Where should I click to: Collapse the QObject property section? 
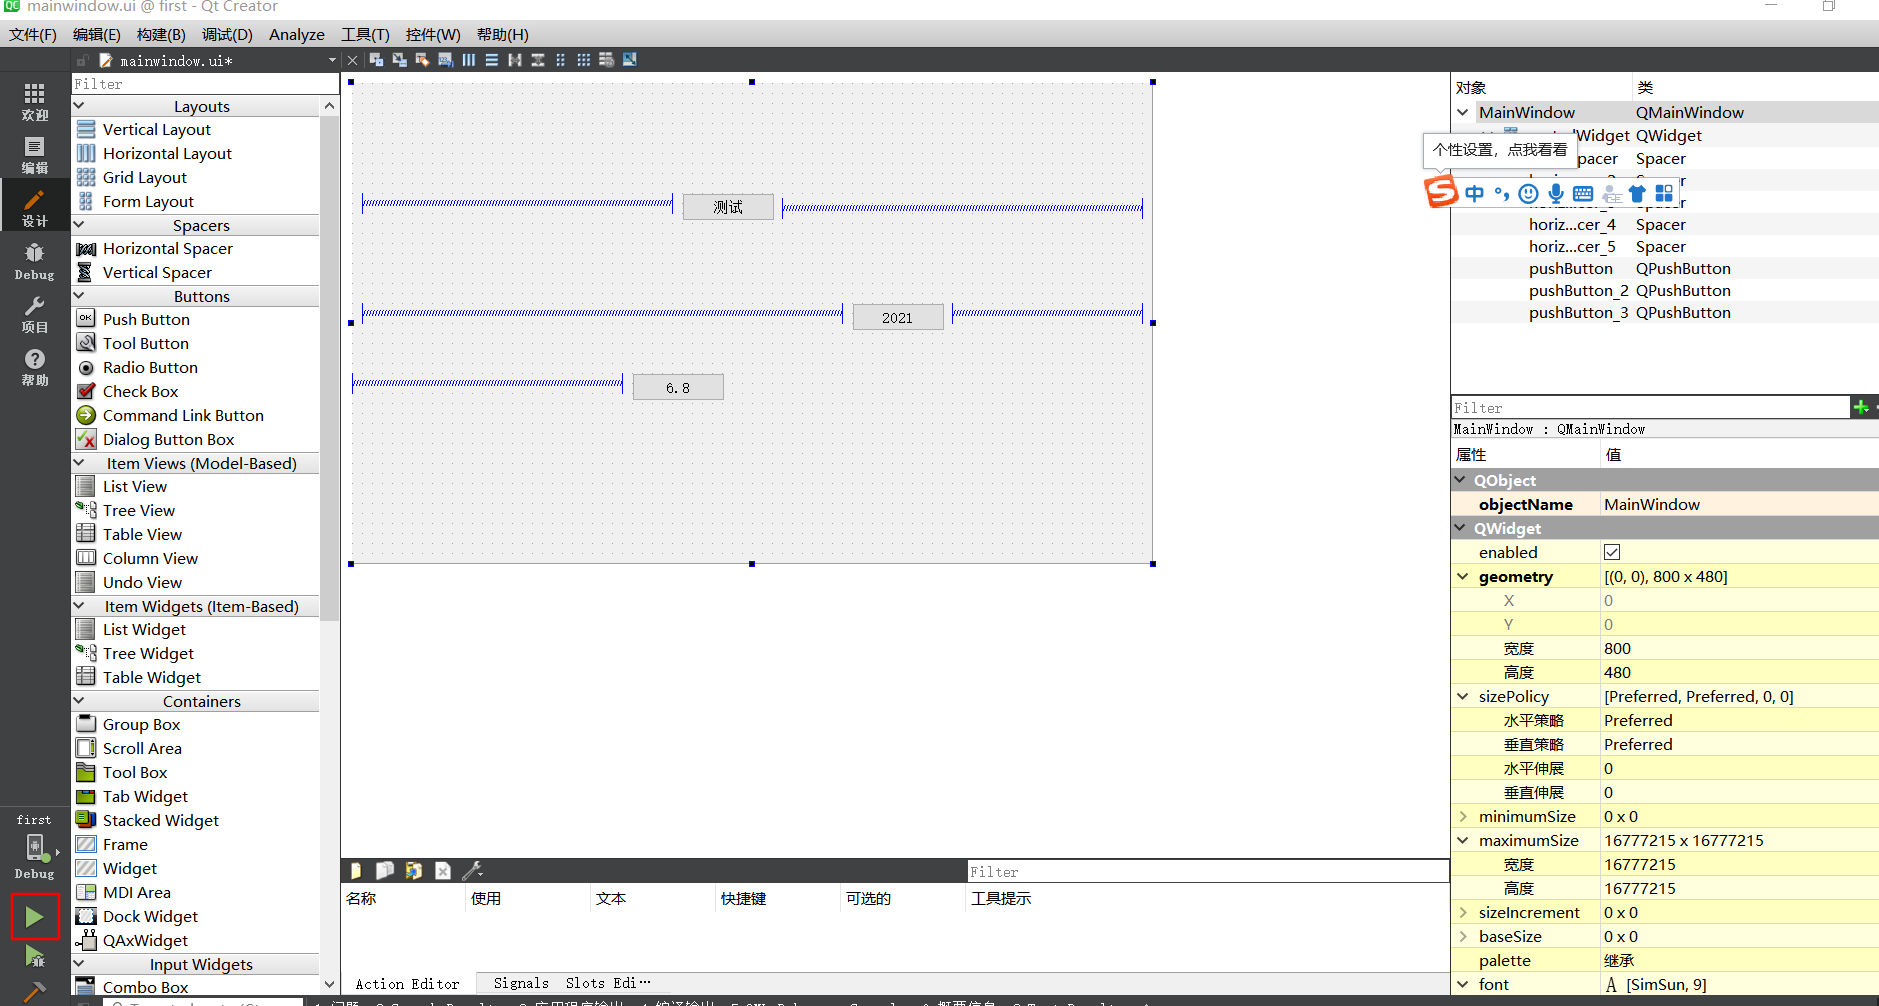tap(1463, 480)
